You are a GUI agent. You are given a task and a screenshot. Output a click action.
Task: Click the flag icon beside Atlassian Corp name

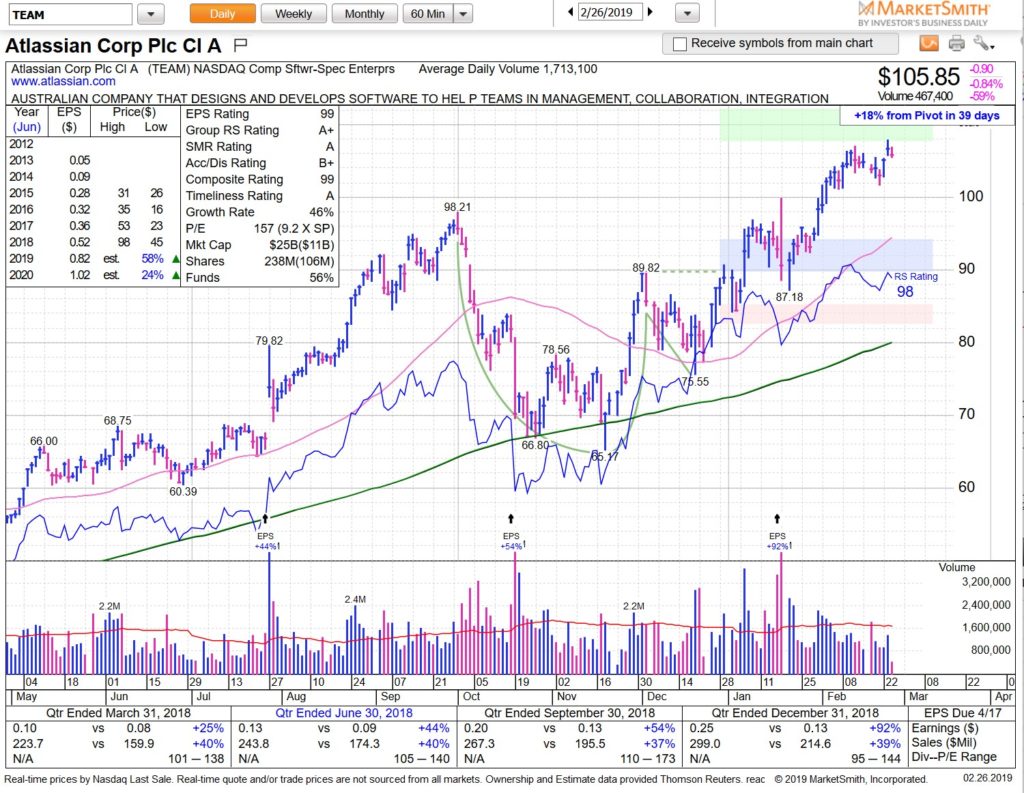click(x=240, y=45)
